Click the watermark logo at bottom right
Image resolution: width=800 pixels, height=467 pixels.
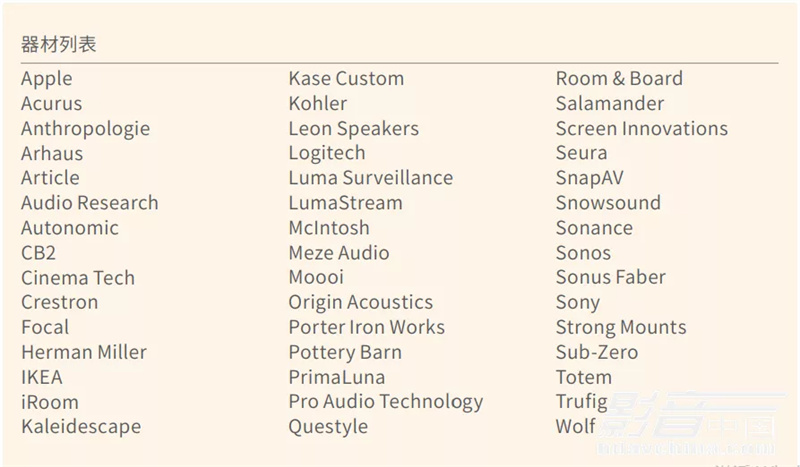click(x=692, y=424)
